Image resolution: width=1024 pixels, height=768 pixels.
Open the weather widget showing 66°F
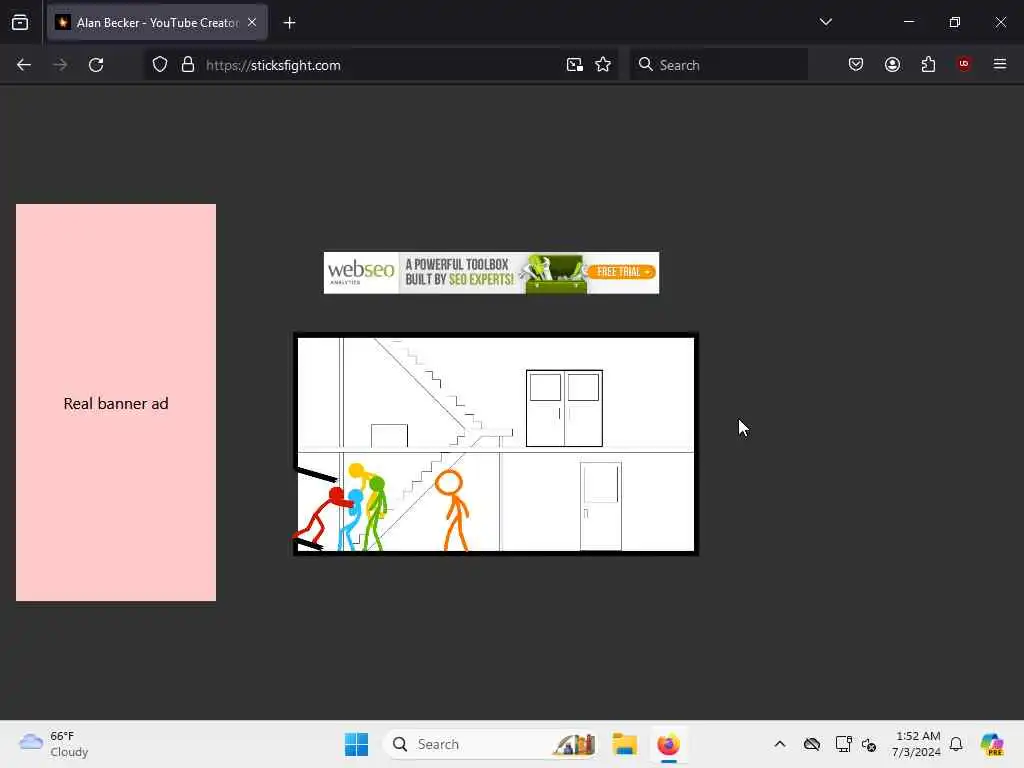pyautogui.click(x=54, y=744)
